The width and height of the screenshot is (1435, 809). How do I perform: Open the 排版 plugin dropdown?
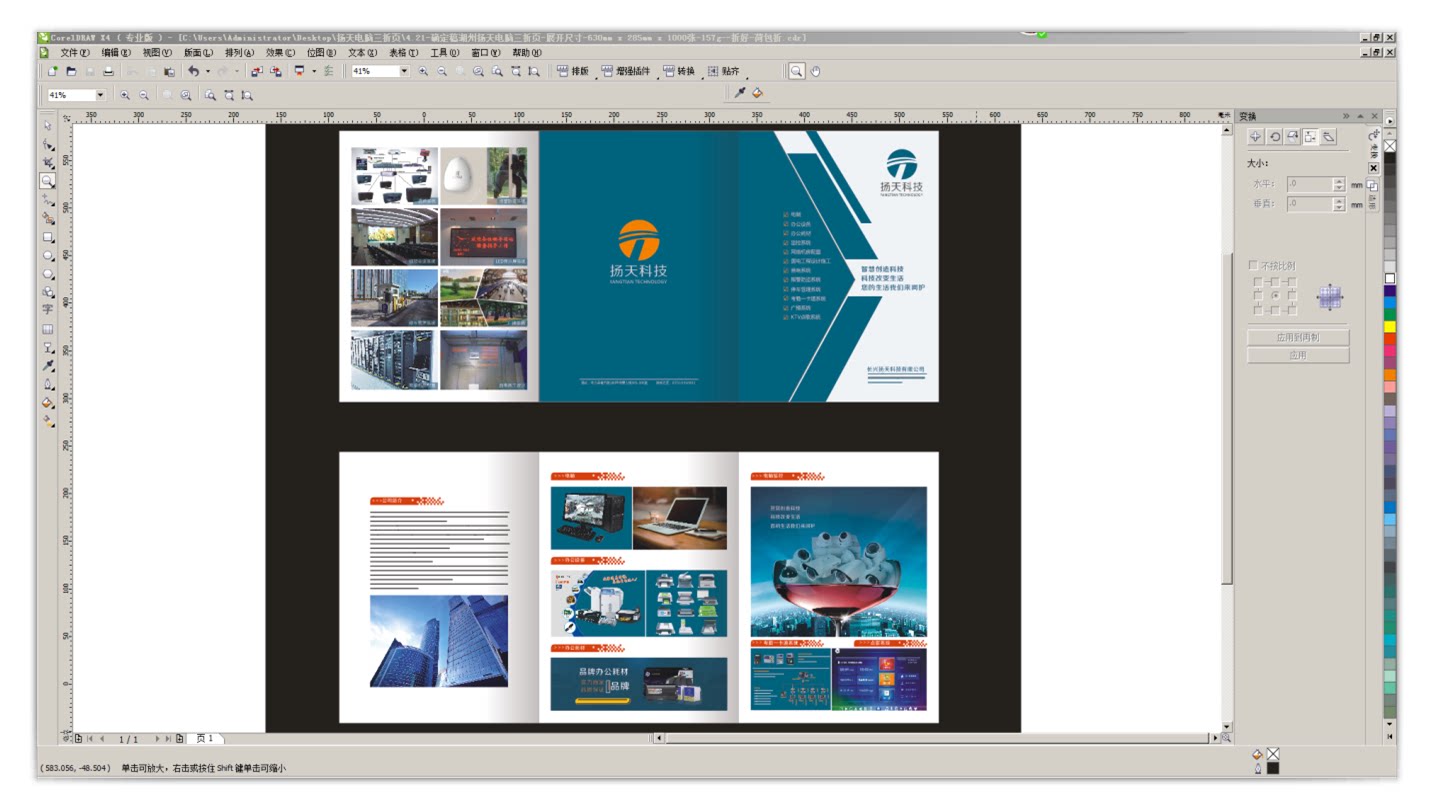(x=573, y=71)
